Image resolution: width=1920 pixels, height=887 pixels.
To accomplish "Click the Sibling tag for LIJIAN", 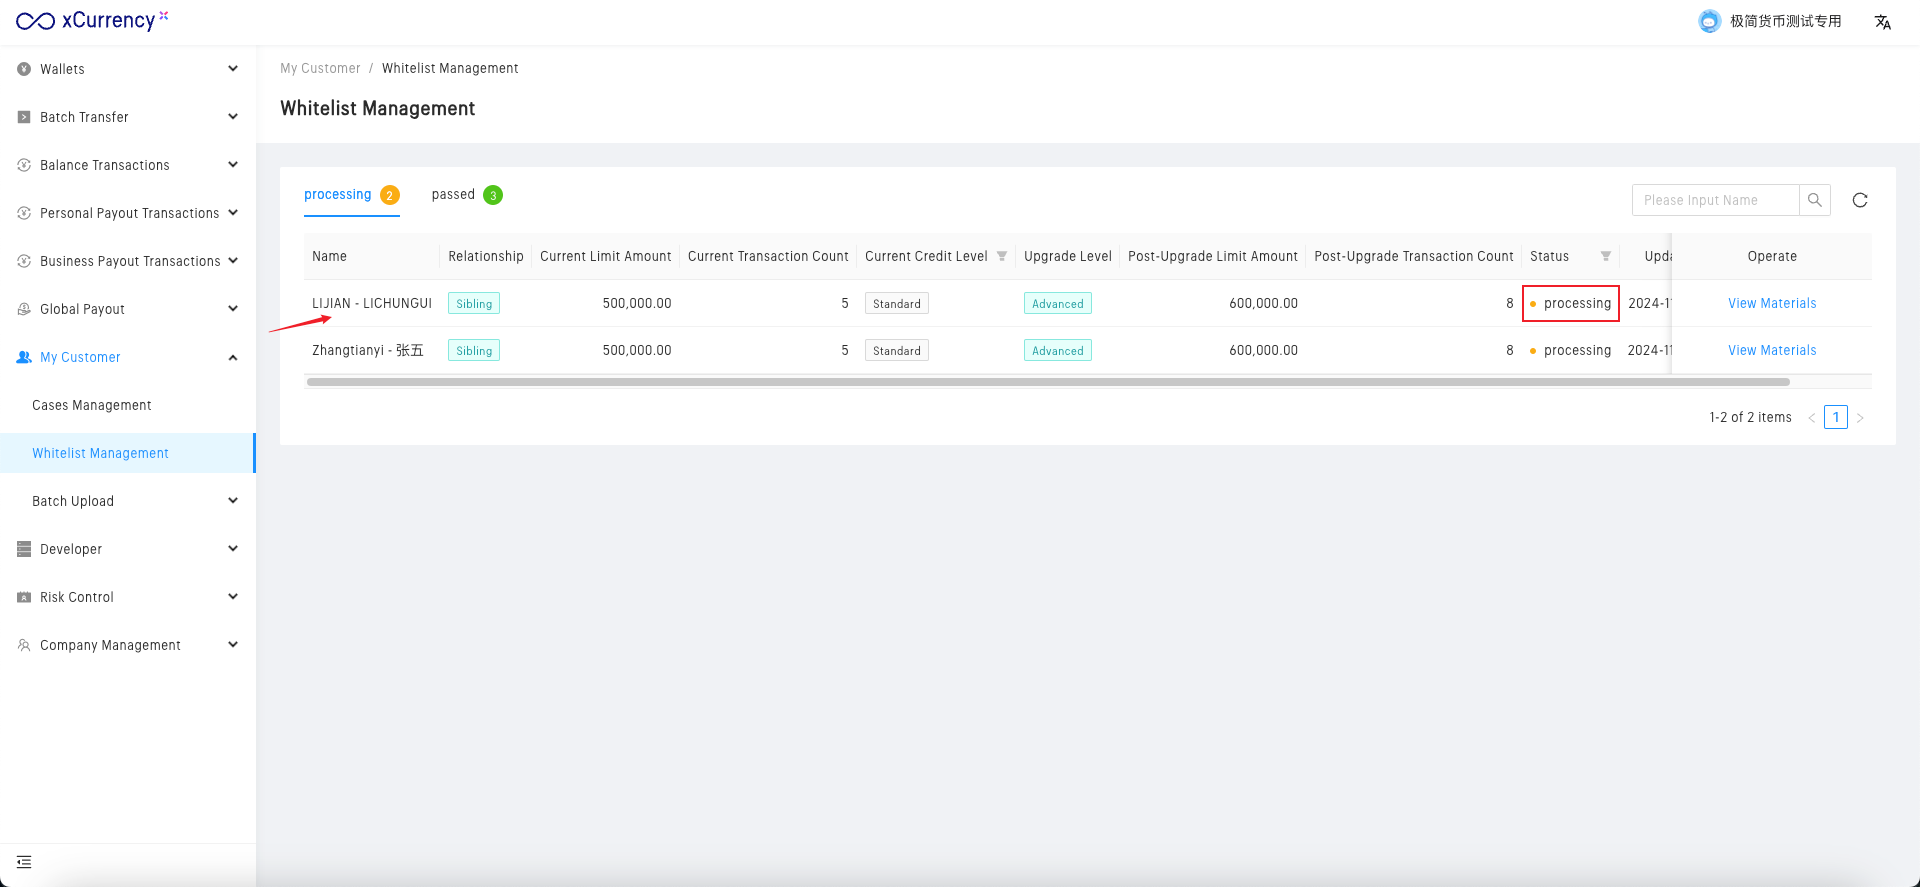I will [474, 303].
